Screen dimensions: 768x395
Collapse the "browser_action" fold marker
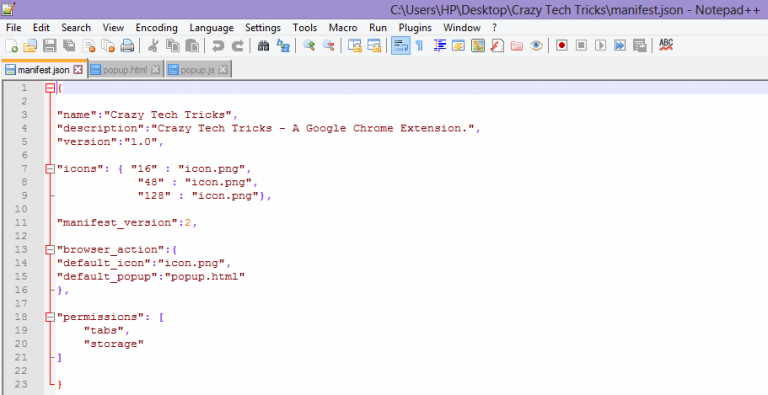pyautogui.click(x=50, y=250)
